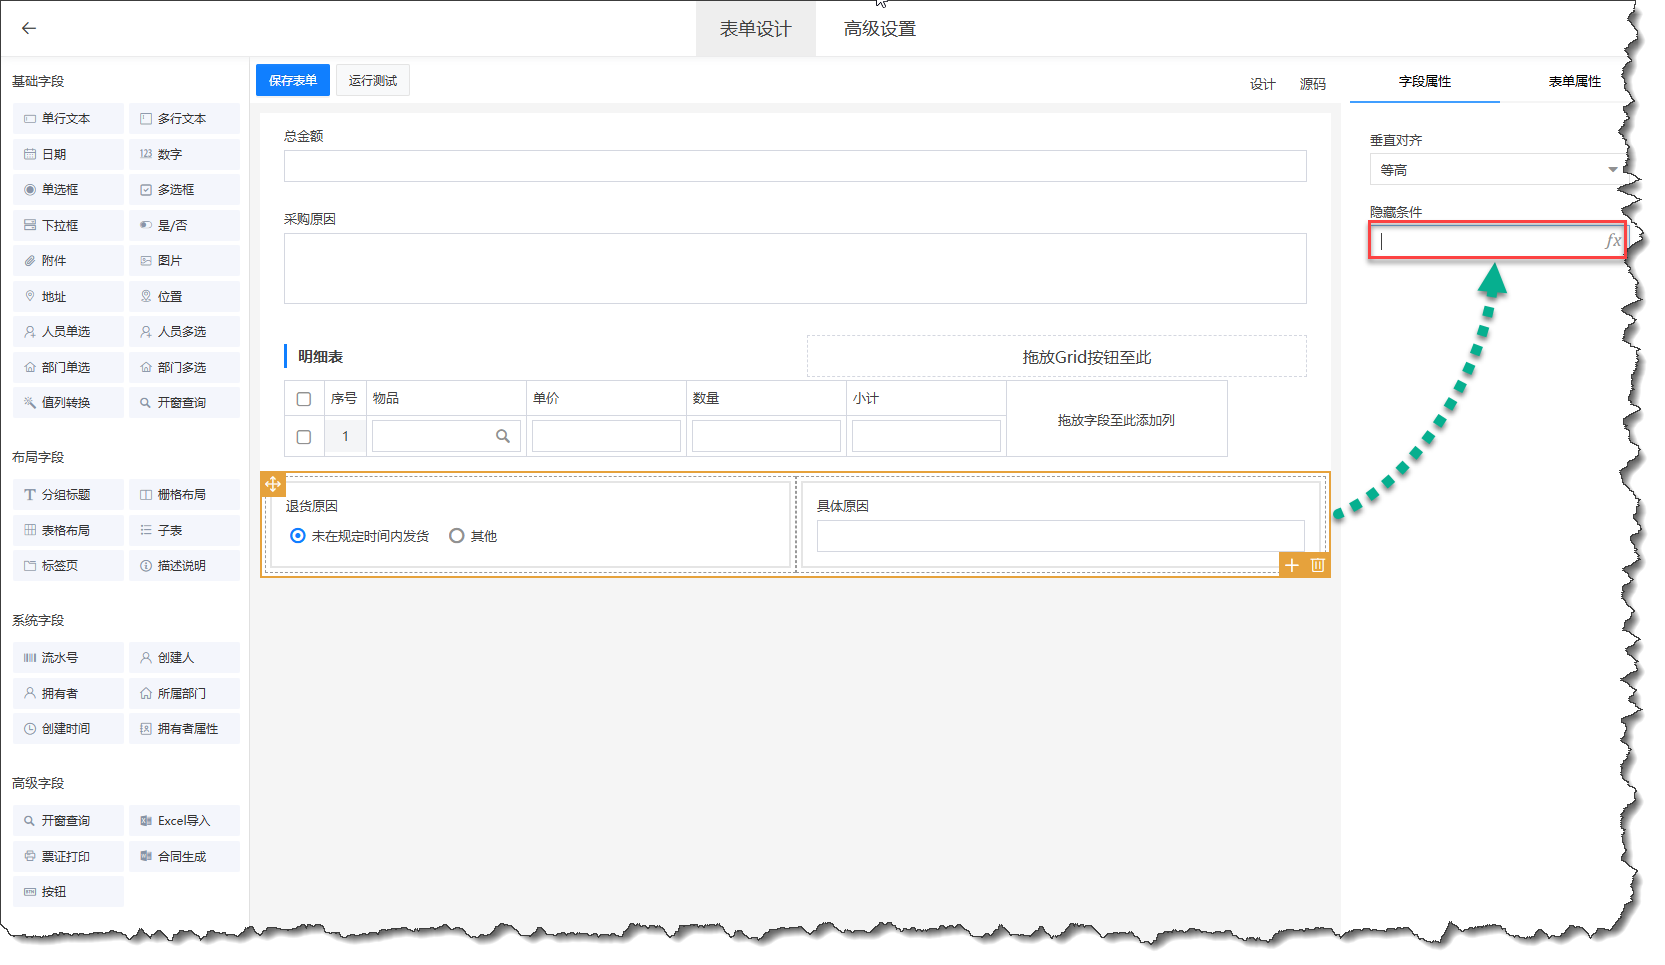Select the 其他 radio option
Screen dimensions: 1665x965
(457, 536)
